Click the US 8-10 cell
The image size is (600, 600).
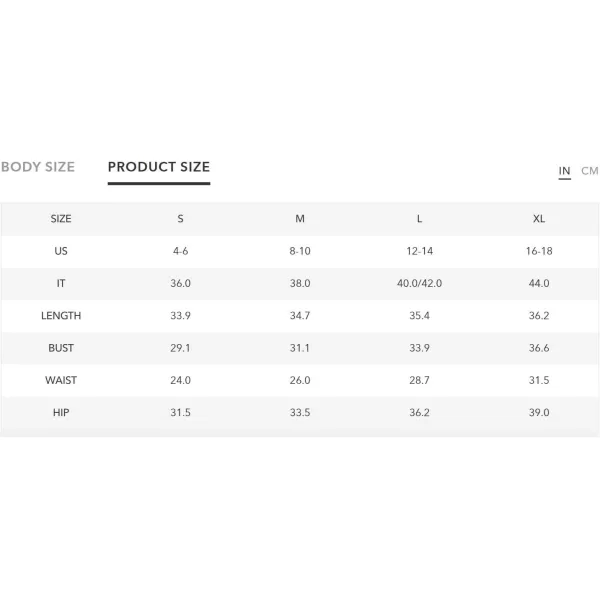[300, 251]
